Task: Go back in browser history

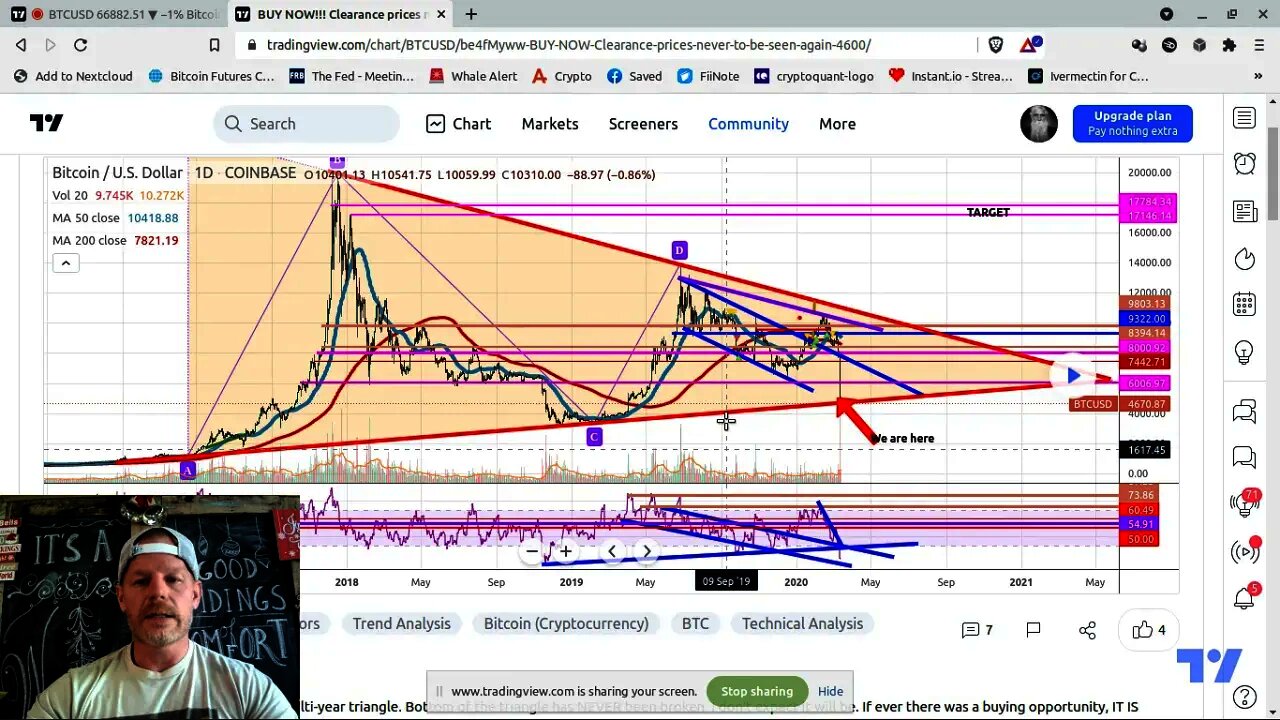Action: 21,45
